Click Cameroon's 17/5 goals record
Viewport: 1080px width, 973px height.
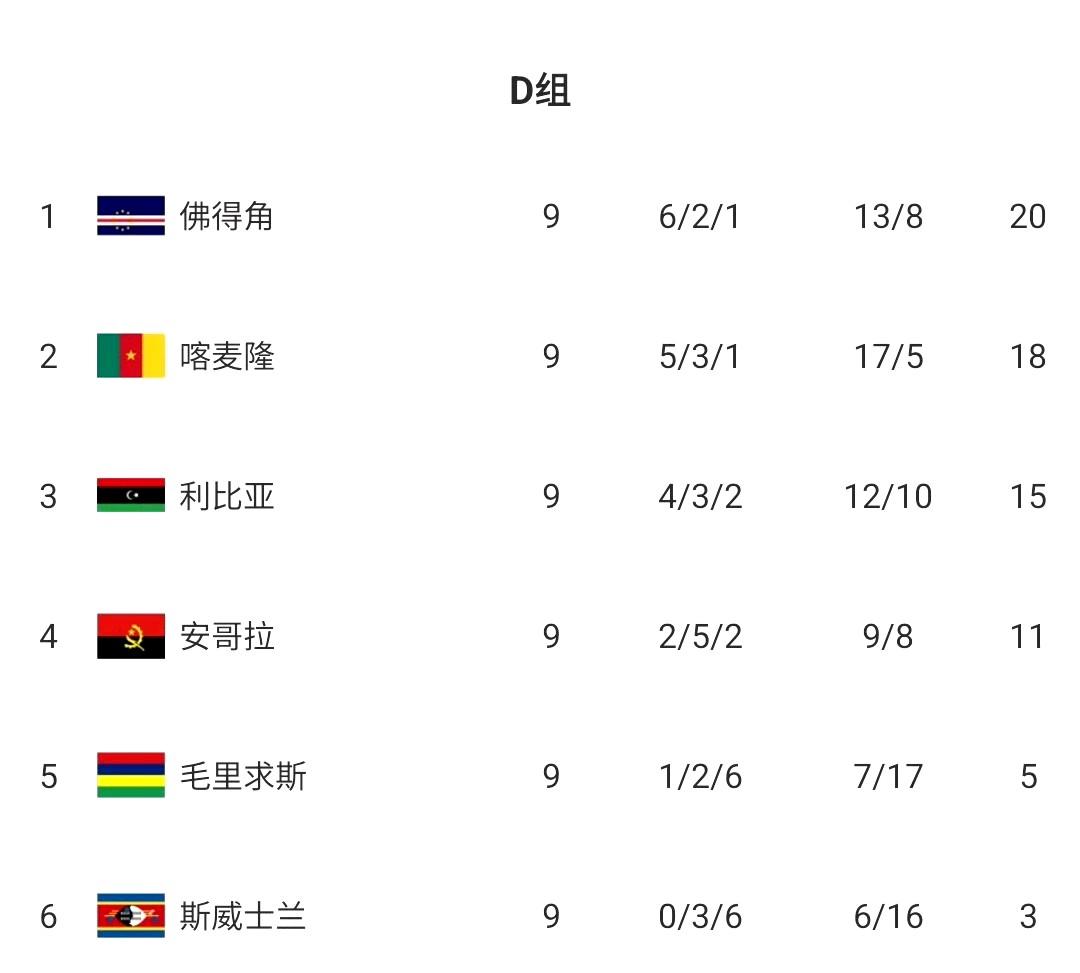click(x=888, y=356)
